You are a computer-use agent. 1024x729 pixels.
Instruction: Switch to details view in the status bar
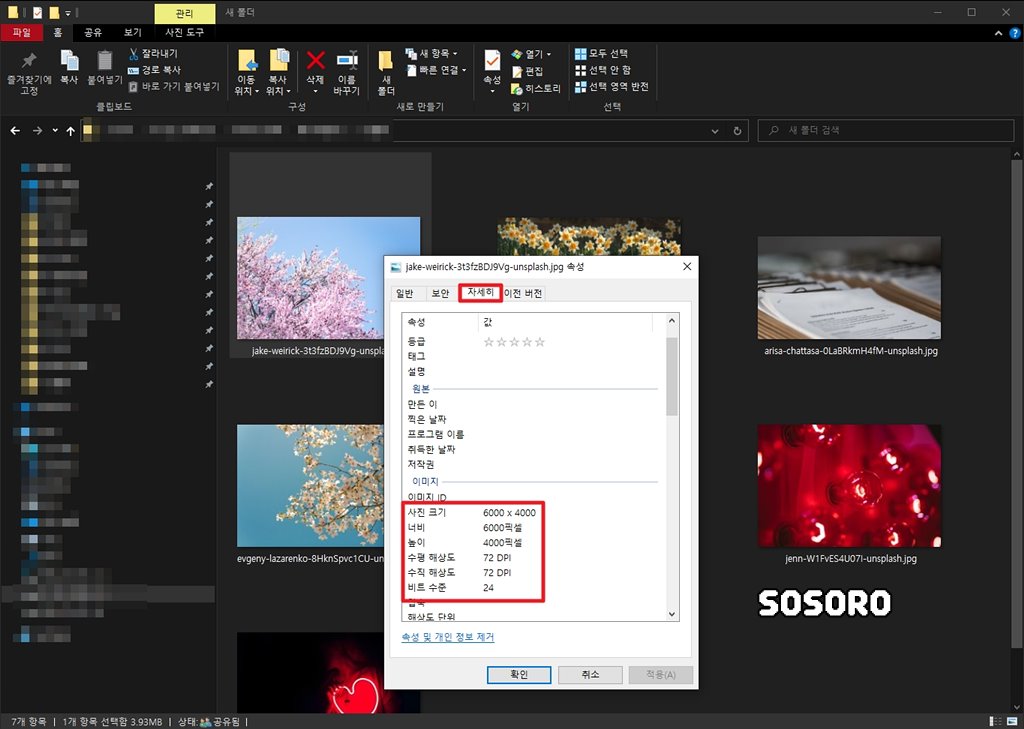(996, 722)
